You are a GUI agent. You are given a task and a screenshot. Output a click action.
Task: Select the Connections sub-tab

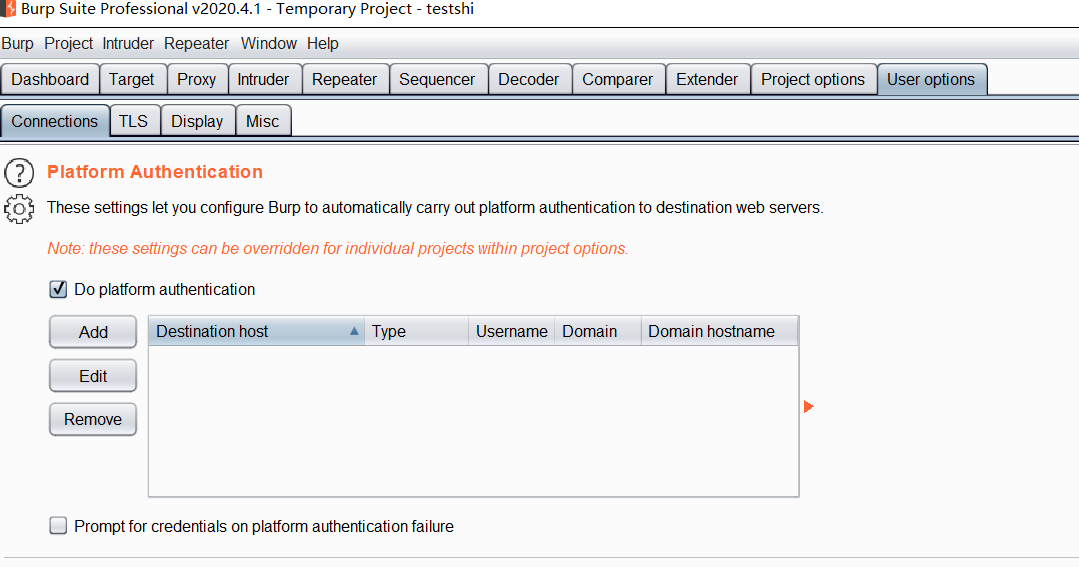pos(55,121)
